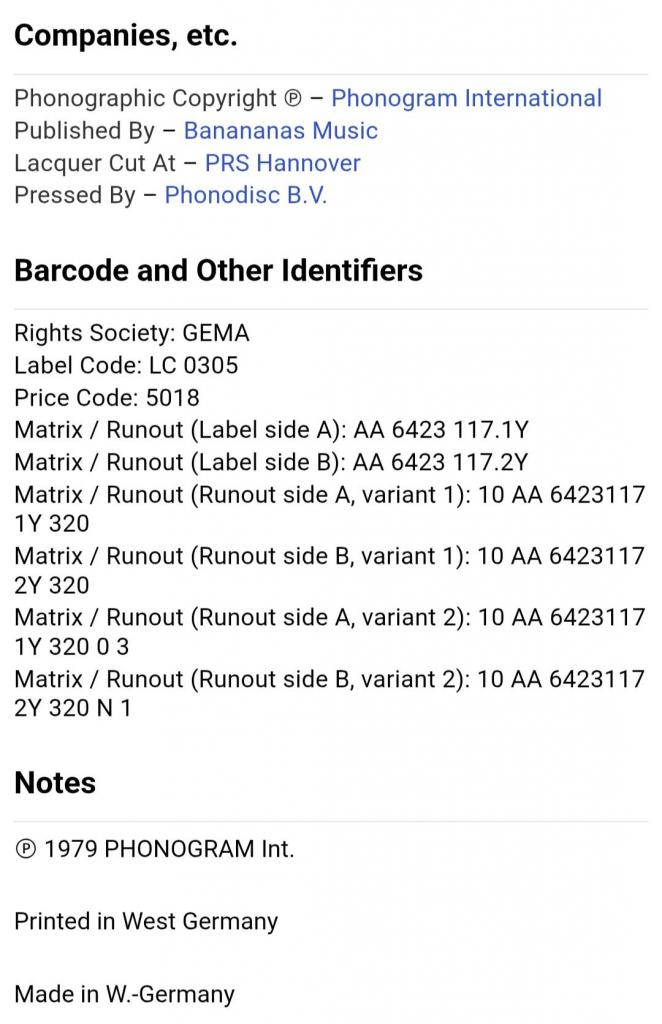Select the Companies, etc. heading

[x=125, y=35]
